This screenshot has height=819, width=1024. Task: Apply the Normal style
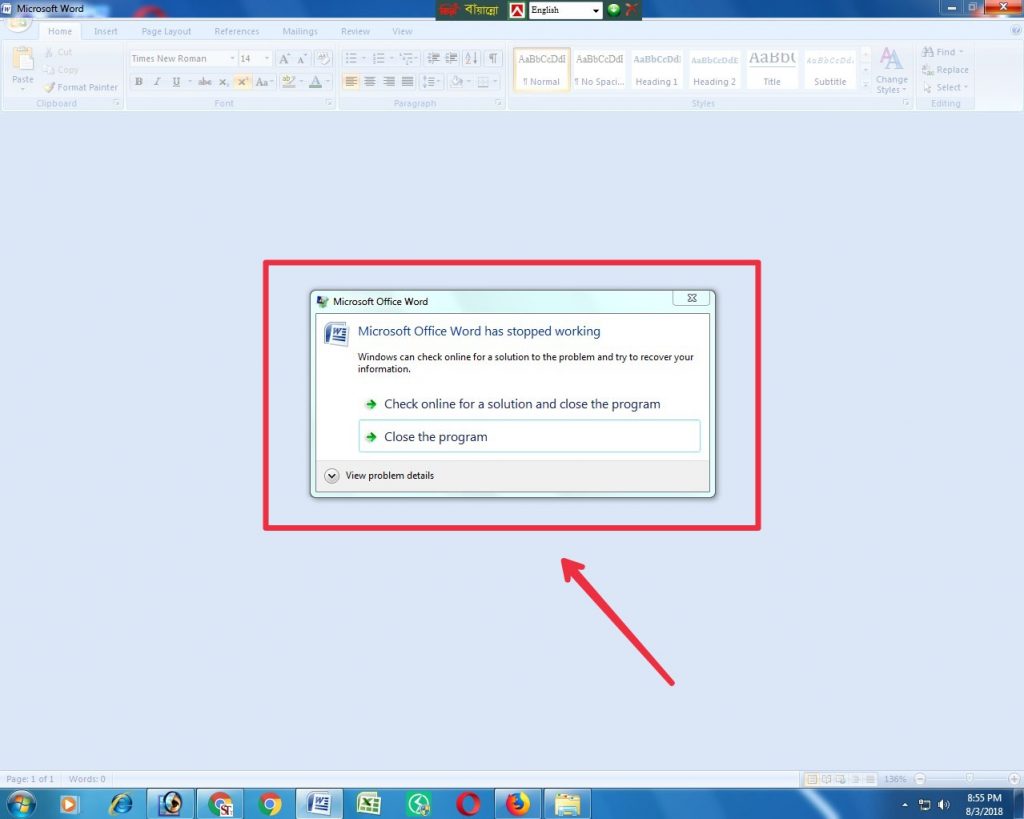tap(541, 69)
